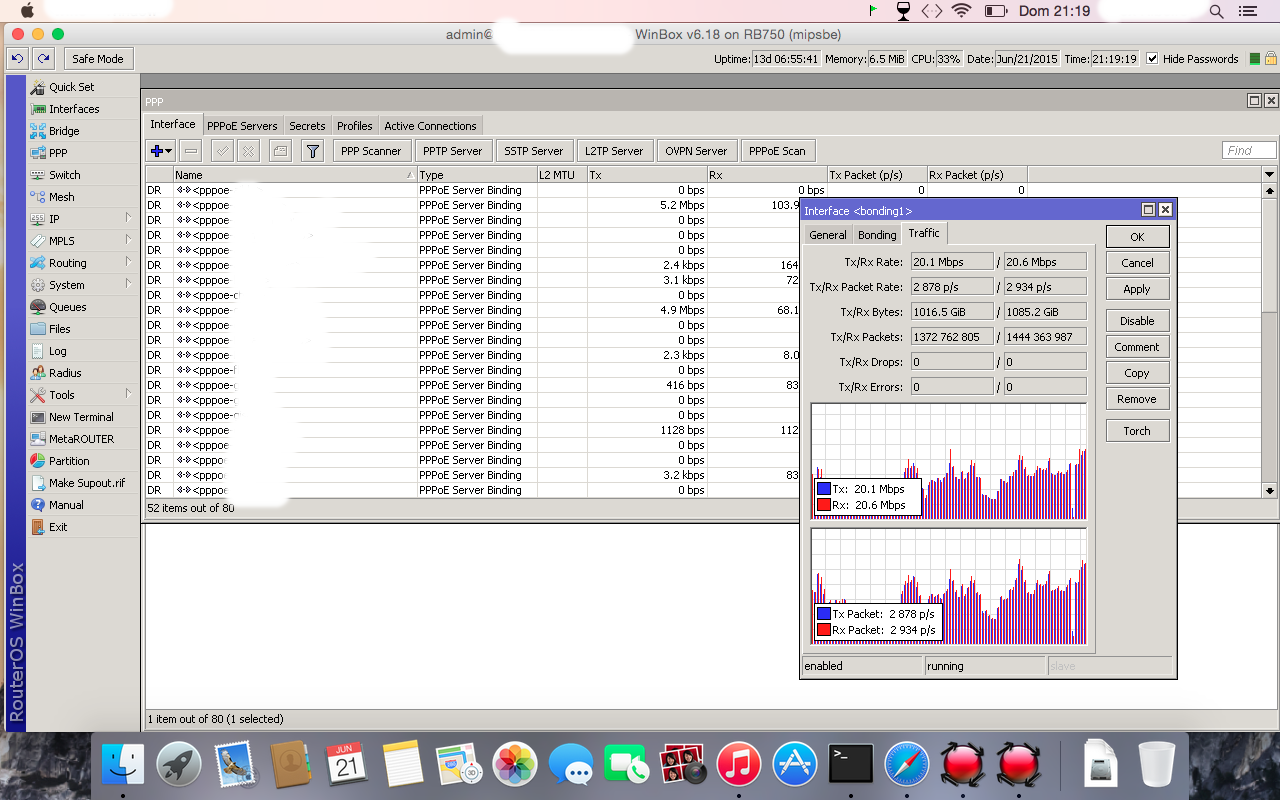
Task: Select the PPP sidebar entry
Action: coord(83,153)
